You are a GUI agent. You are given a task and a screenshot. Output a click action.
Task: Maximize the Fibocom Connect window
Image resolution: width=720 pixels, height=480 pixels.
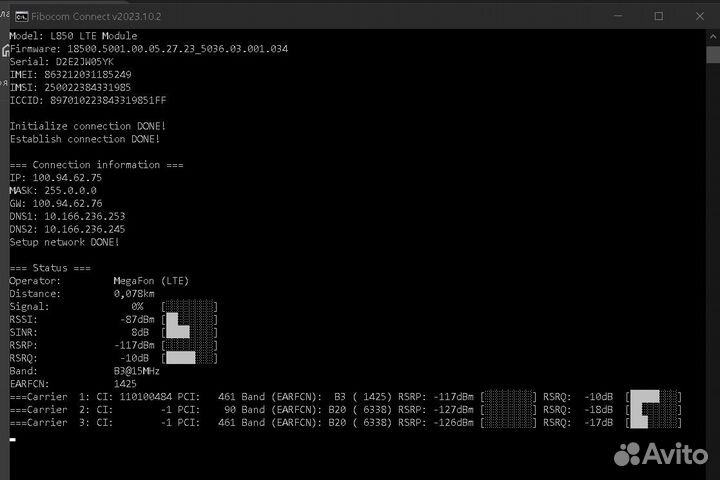pyautogui.click(x=658, y=16)
